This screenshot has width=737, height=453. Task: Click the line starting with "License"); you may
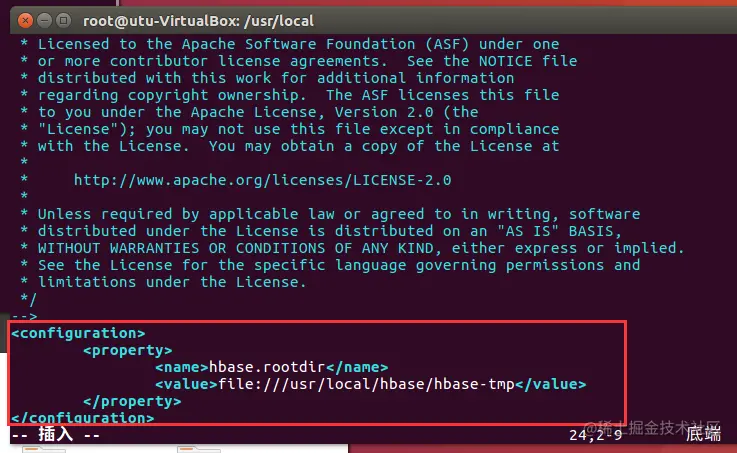tap(290, 129)
